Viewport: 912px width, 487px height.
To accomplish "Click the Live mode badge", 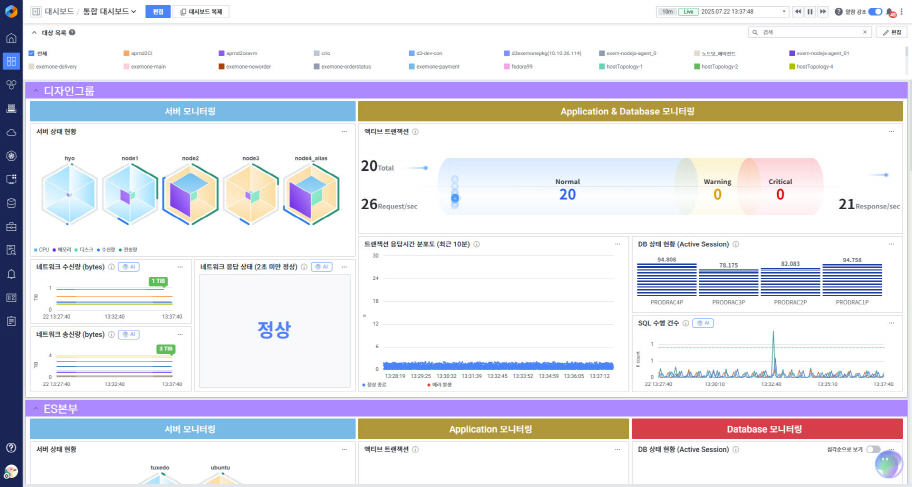I will click(x=688, y=12).
